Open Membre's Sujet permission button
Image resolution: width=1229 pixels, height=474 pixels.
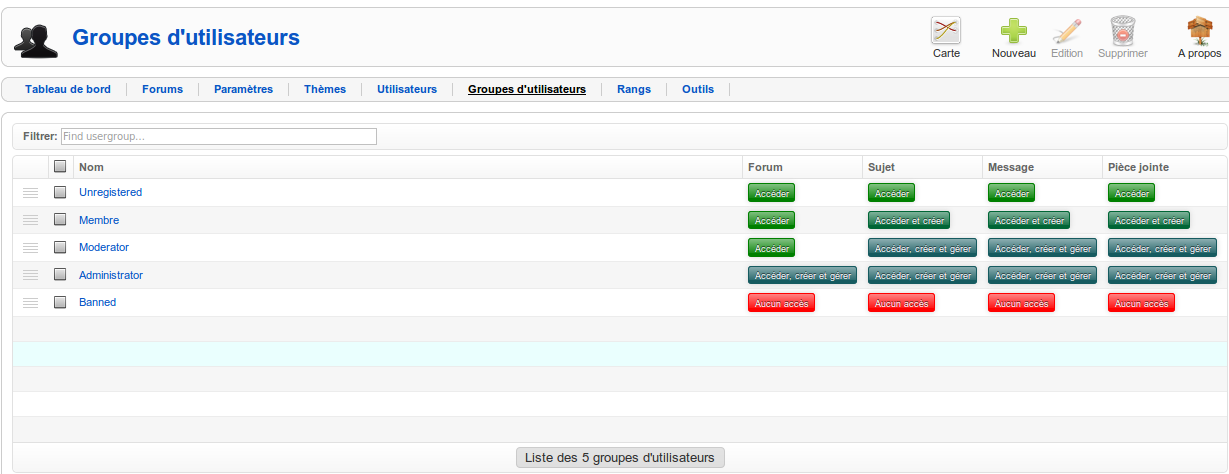tap(908, 220)
